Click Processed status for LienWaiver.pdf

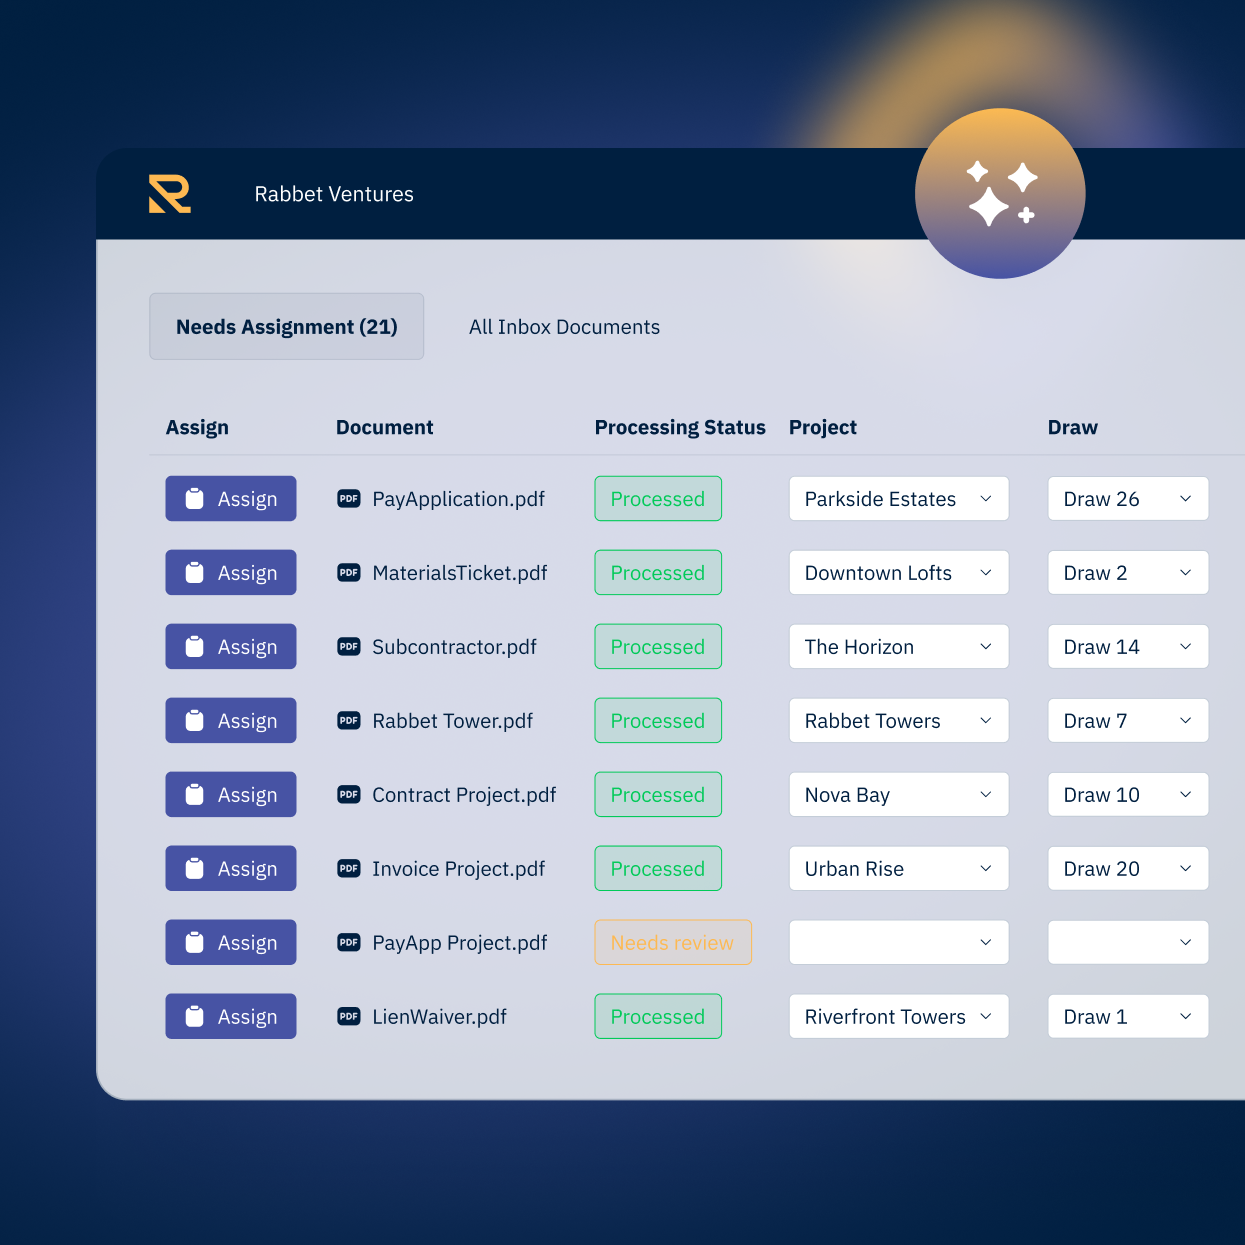[x=658, y=1016]
